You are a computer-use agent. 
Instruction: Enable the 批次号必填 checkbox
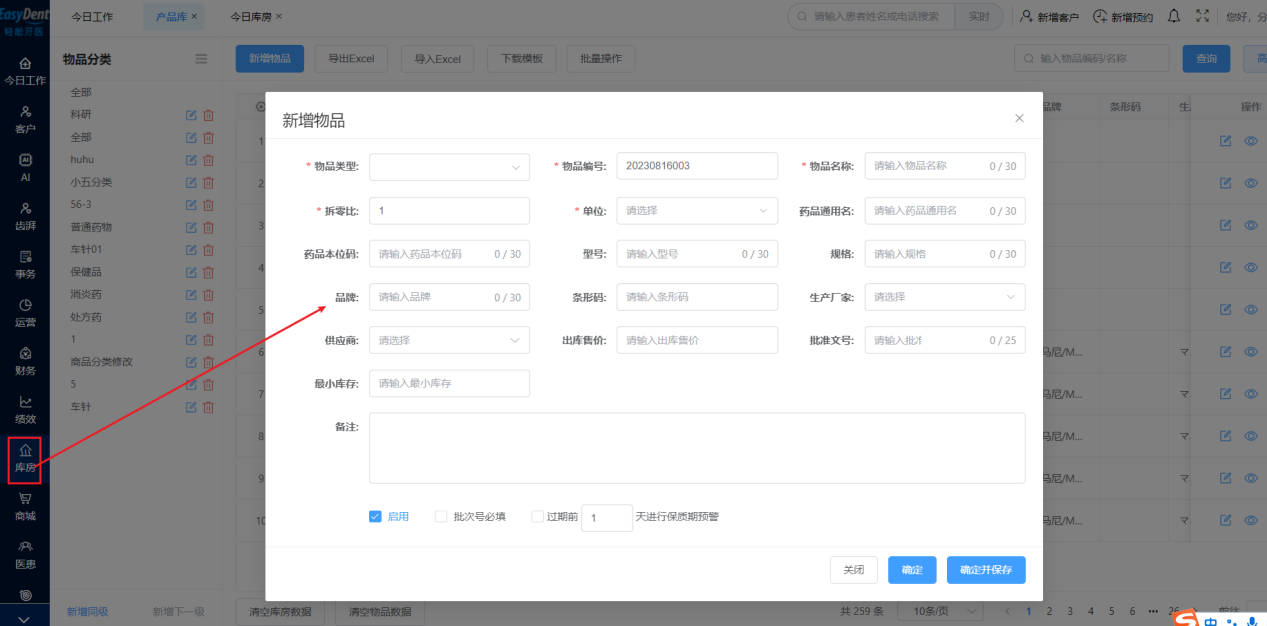(441, 517)
